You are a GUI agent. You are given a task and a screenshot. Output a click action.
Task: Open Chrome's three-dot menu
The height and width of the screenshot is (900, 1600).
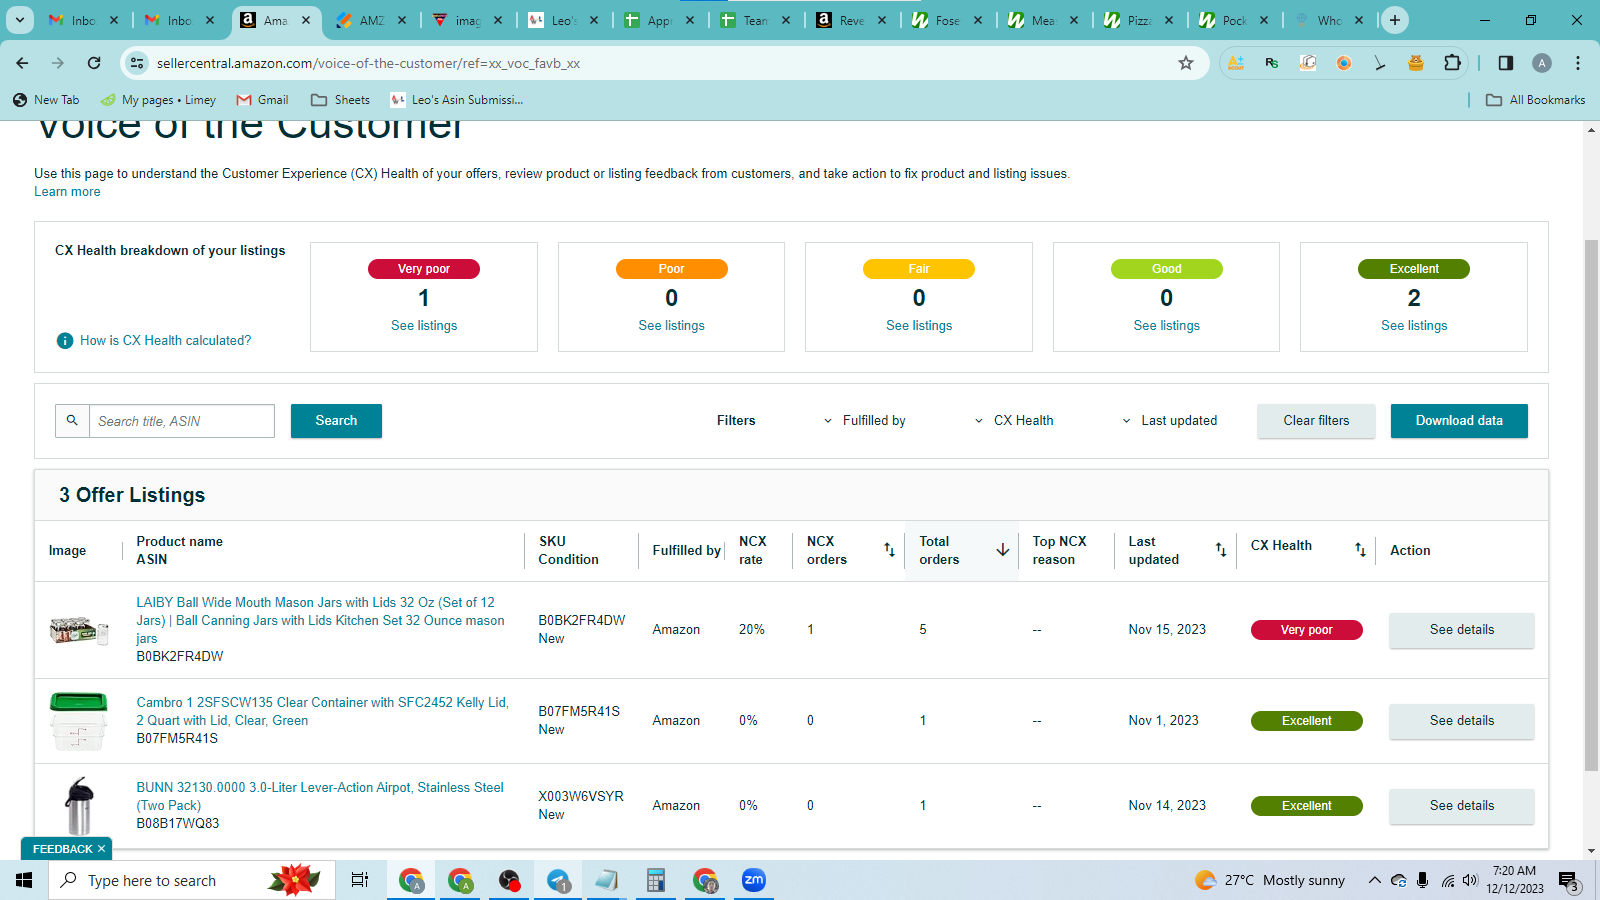point(1578,63)
